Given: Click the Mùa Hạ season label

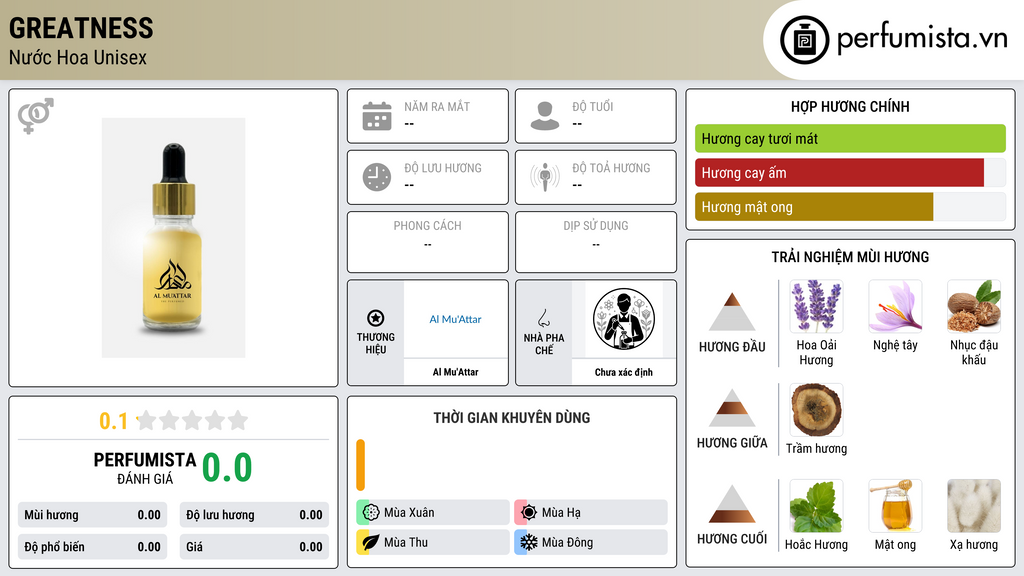Looking at the screenshot, I should click(x=561, y=513).
